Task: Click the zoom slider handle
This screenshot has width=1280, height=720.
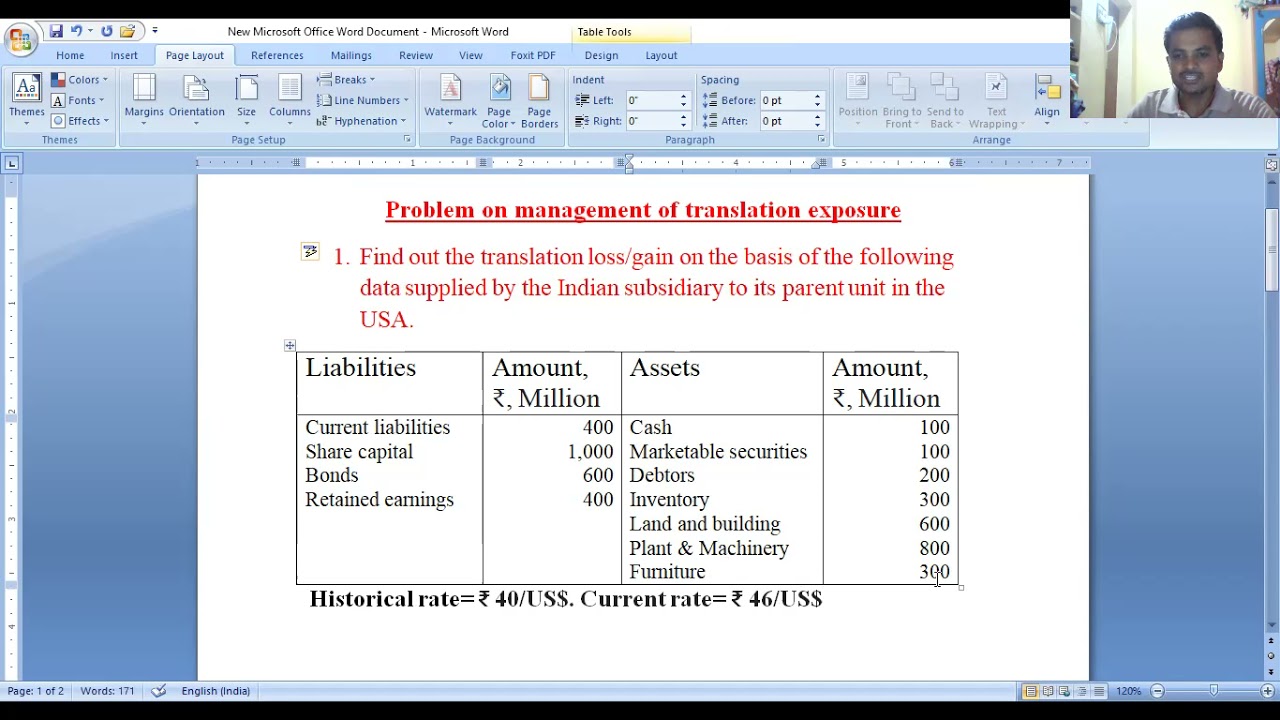Action: coord(1214,691)
